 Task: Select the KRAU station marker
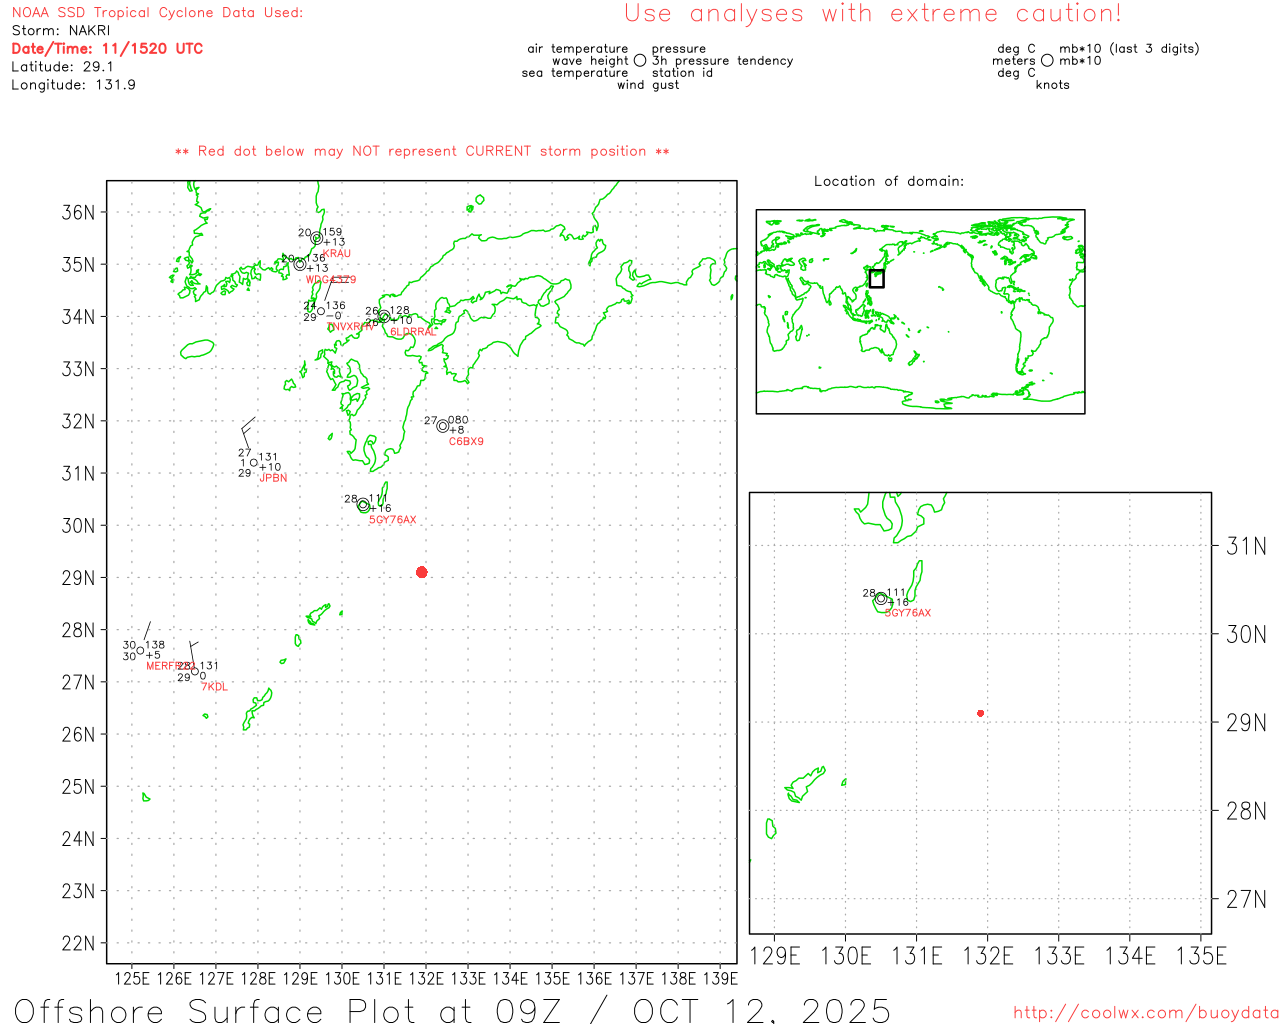click(x=317, y=238)
